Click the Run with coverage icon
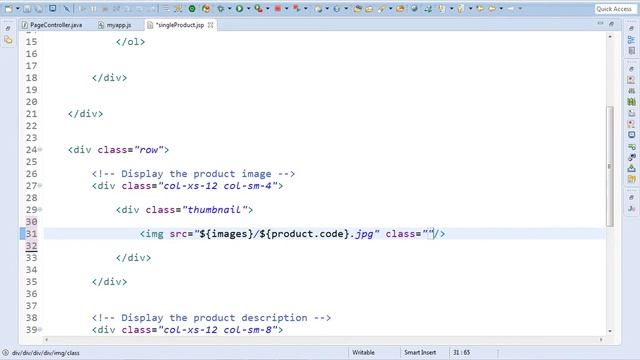 click(258, 9)
